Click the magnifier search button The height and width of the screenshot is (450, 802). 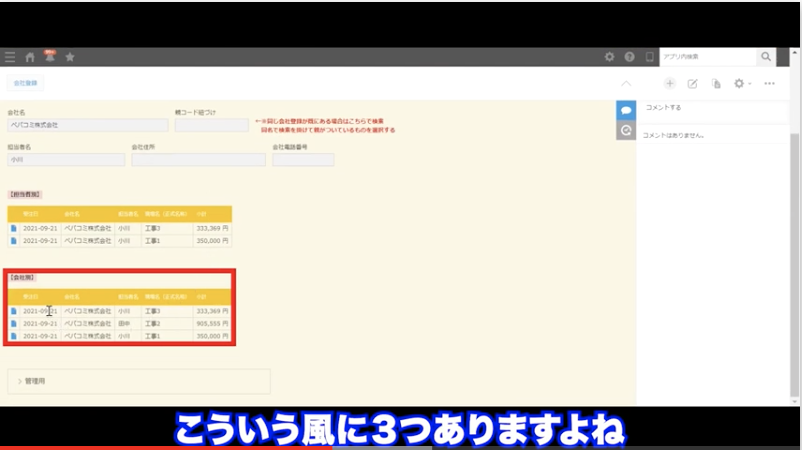[766, 57]
